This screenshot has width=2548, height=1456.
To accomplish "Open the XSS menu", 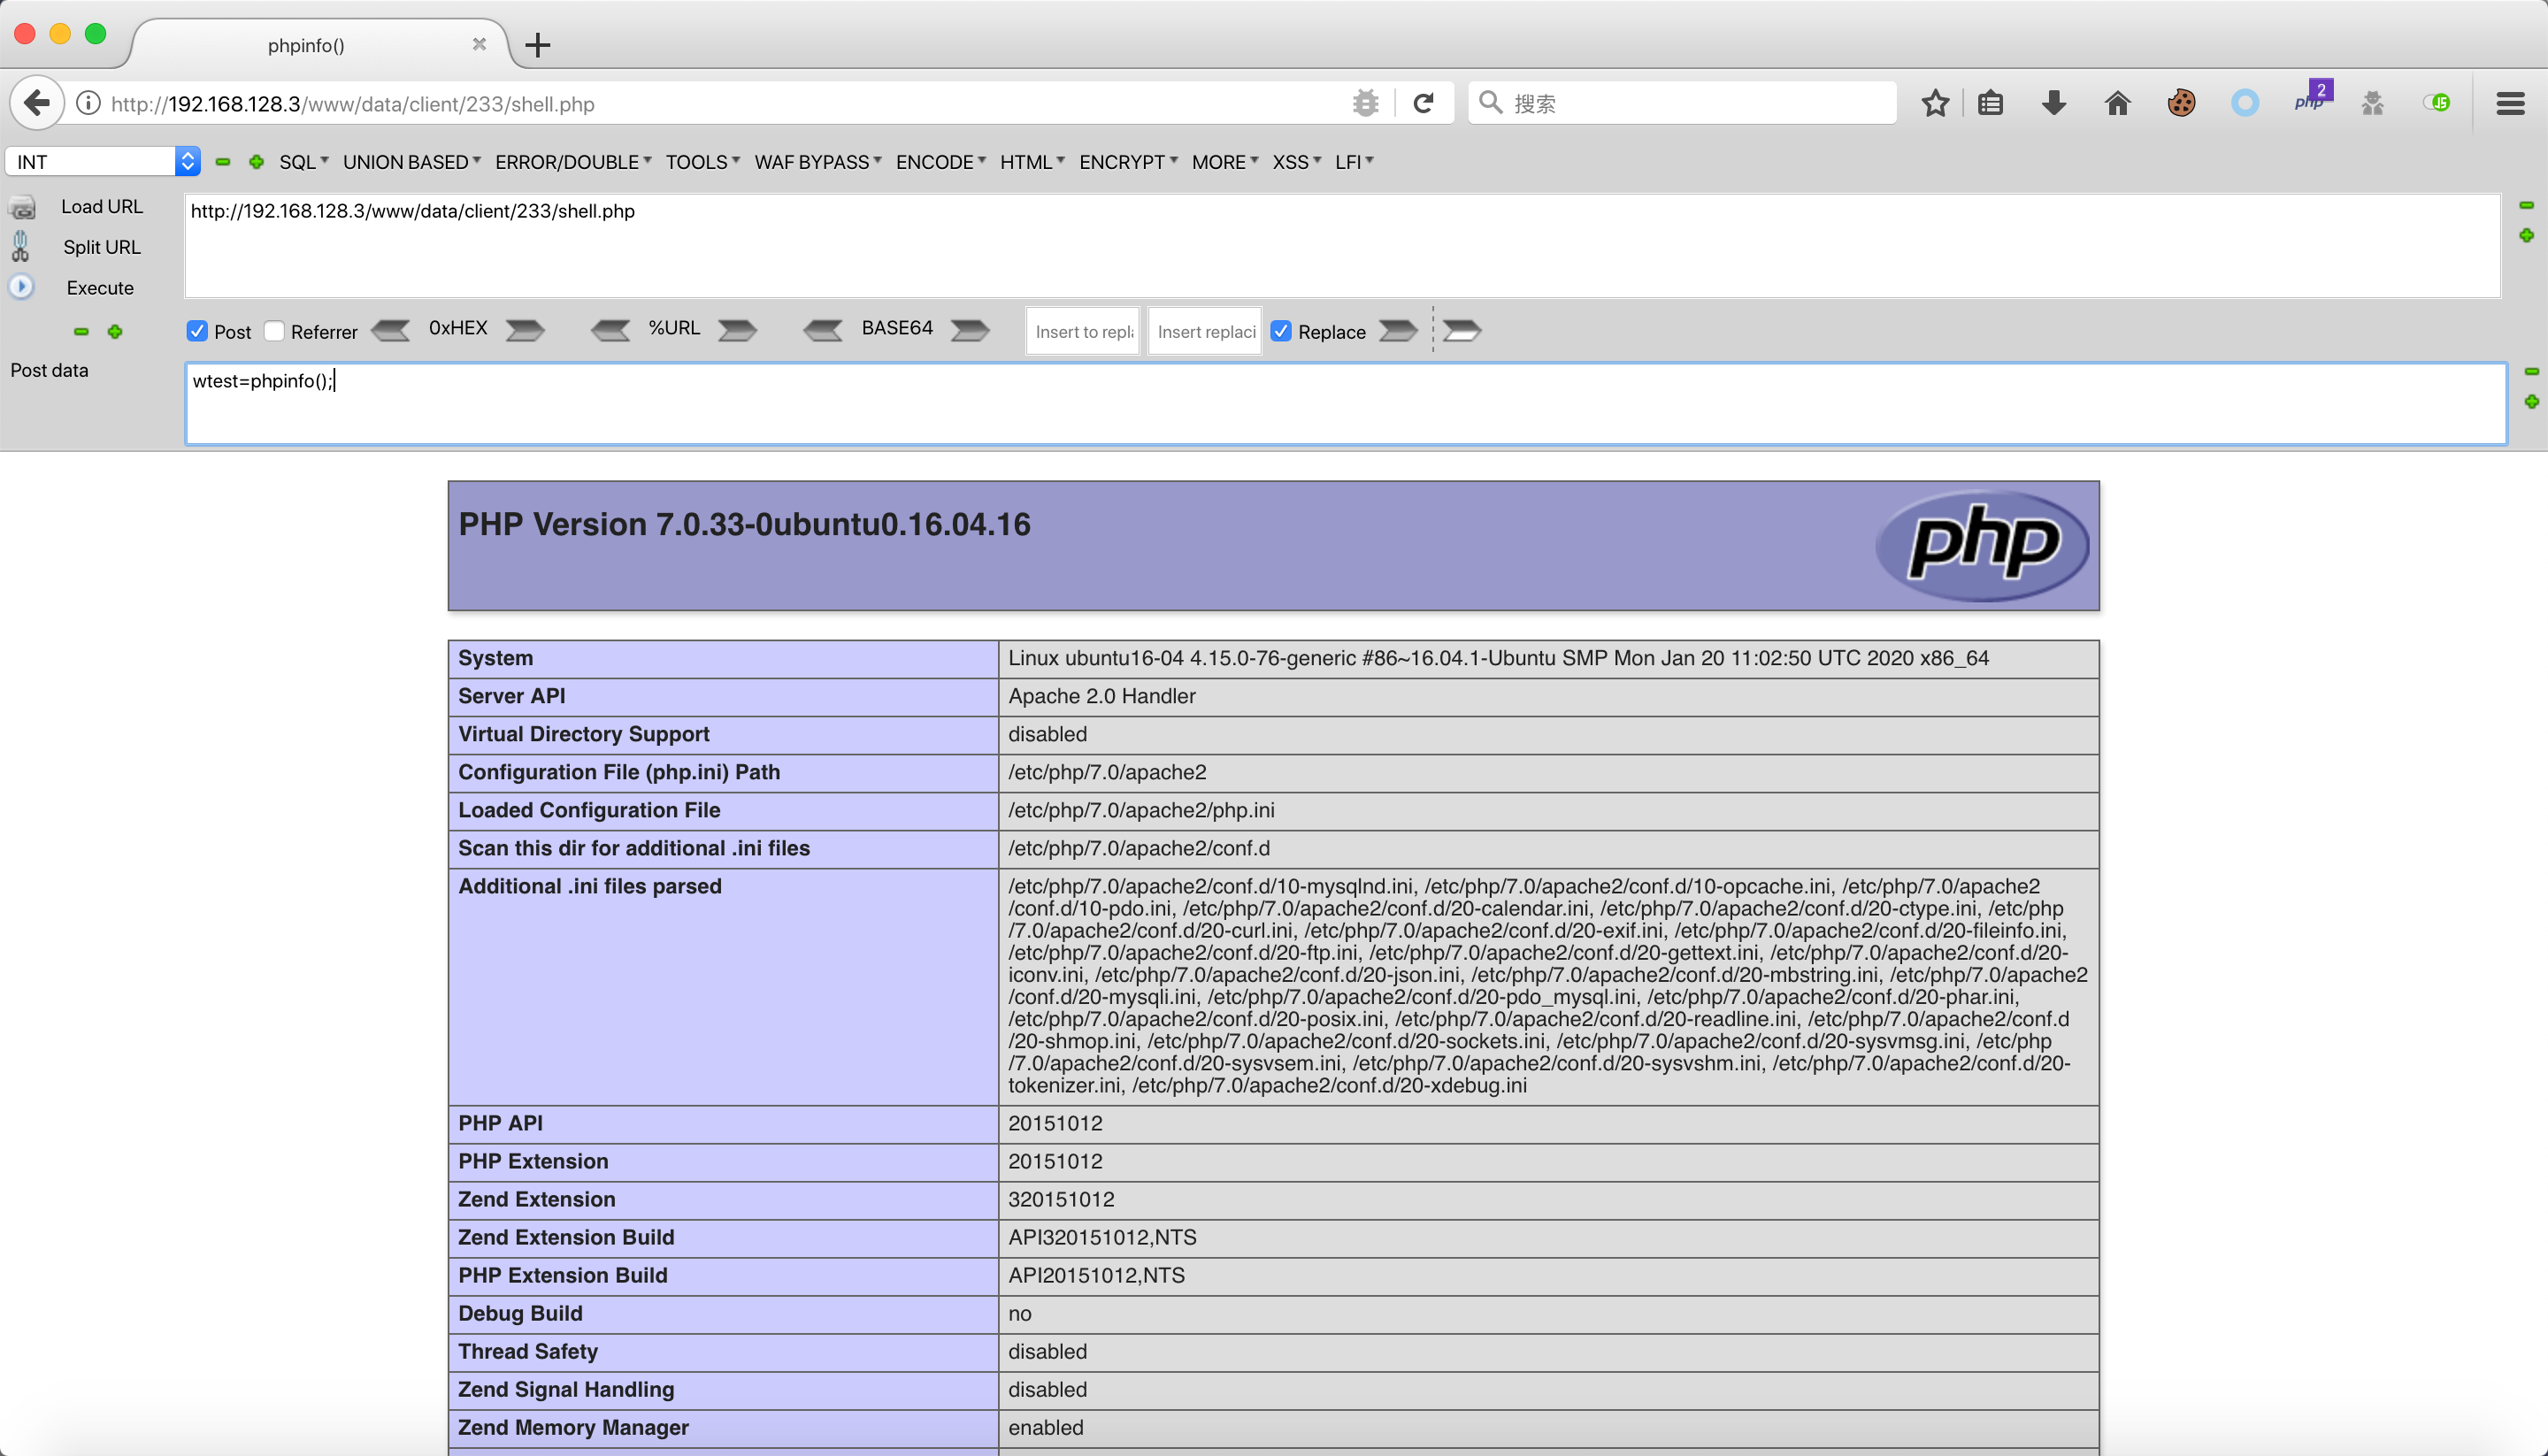I will click(x=1296, y=162).
